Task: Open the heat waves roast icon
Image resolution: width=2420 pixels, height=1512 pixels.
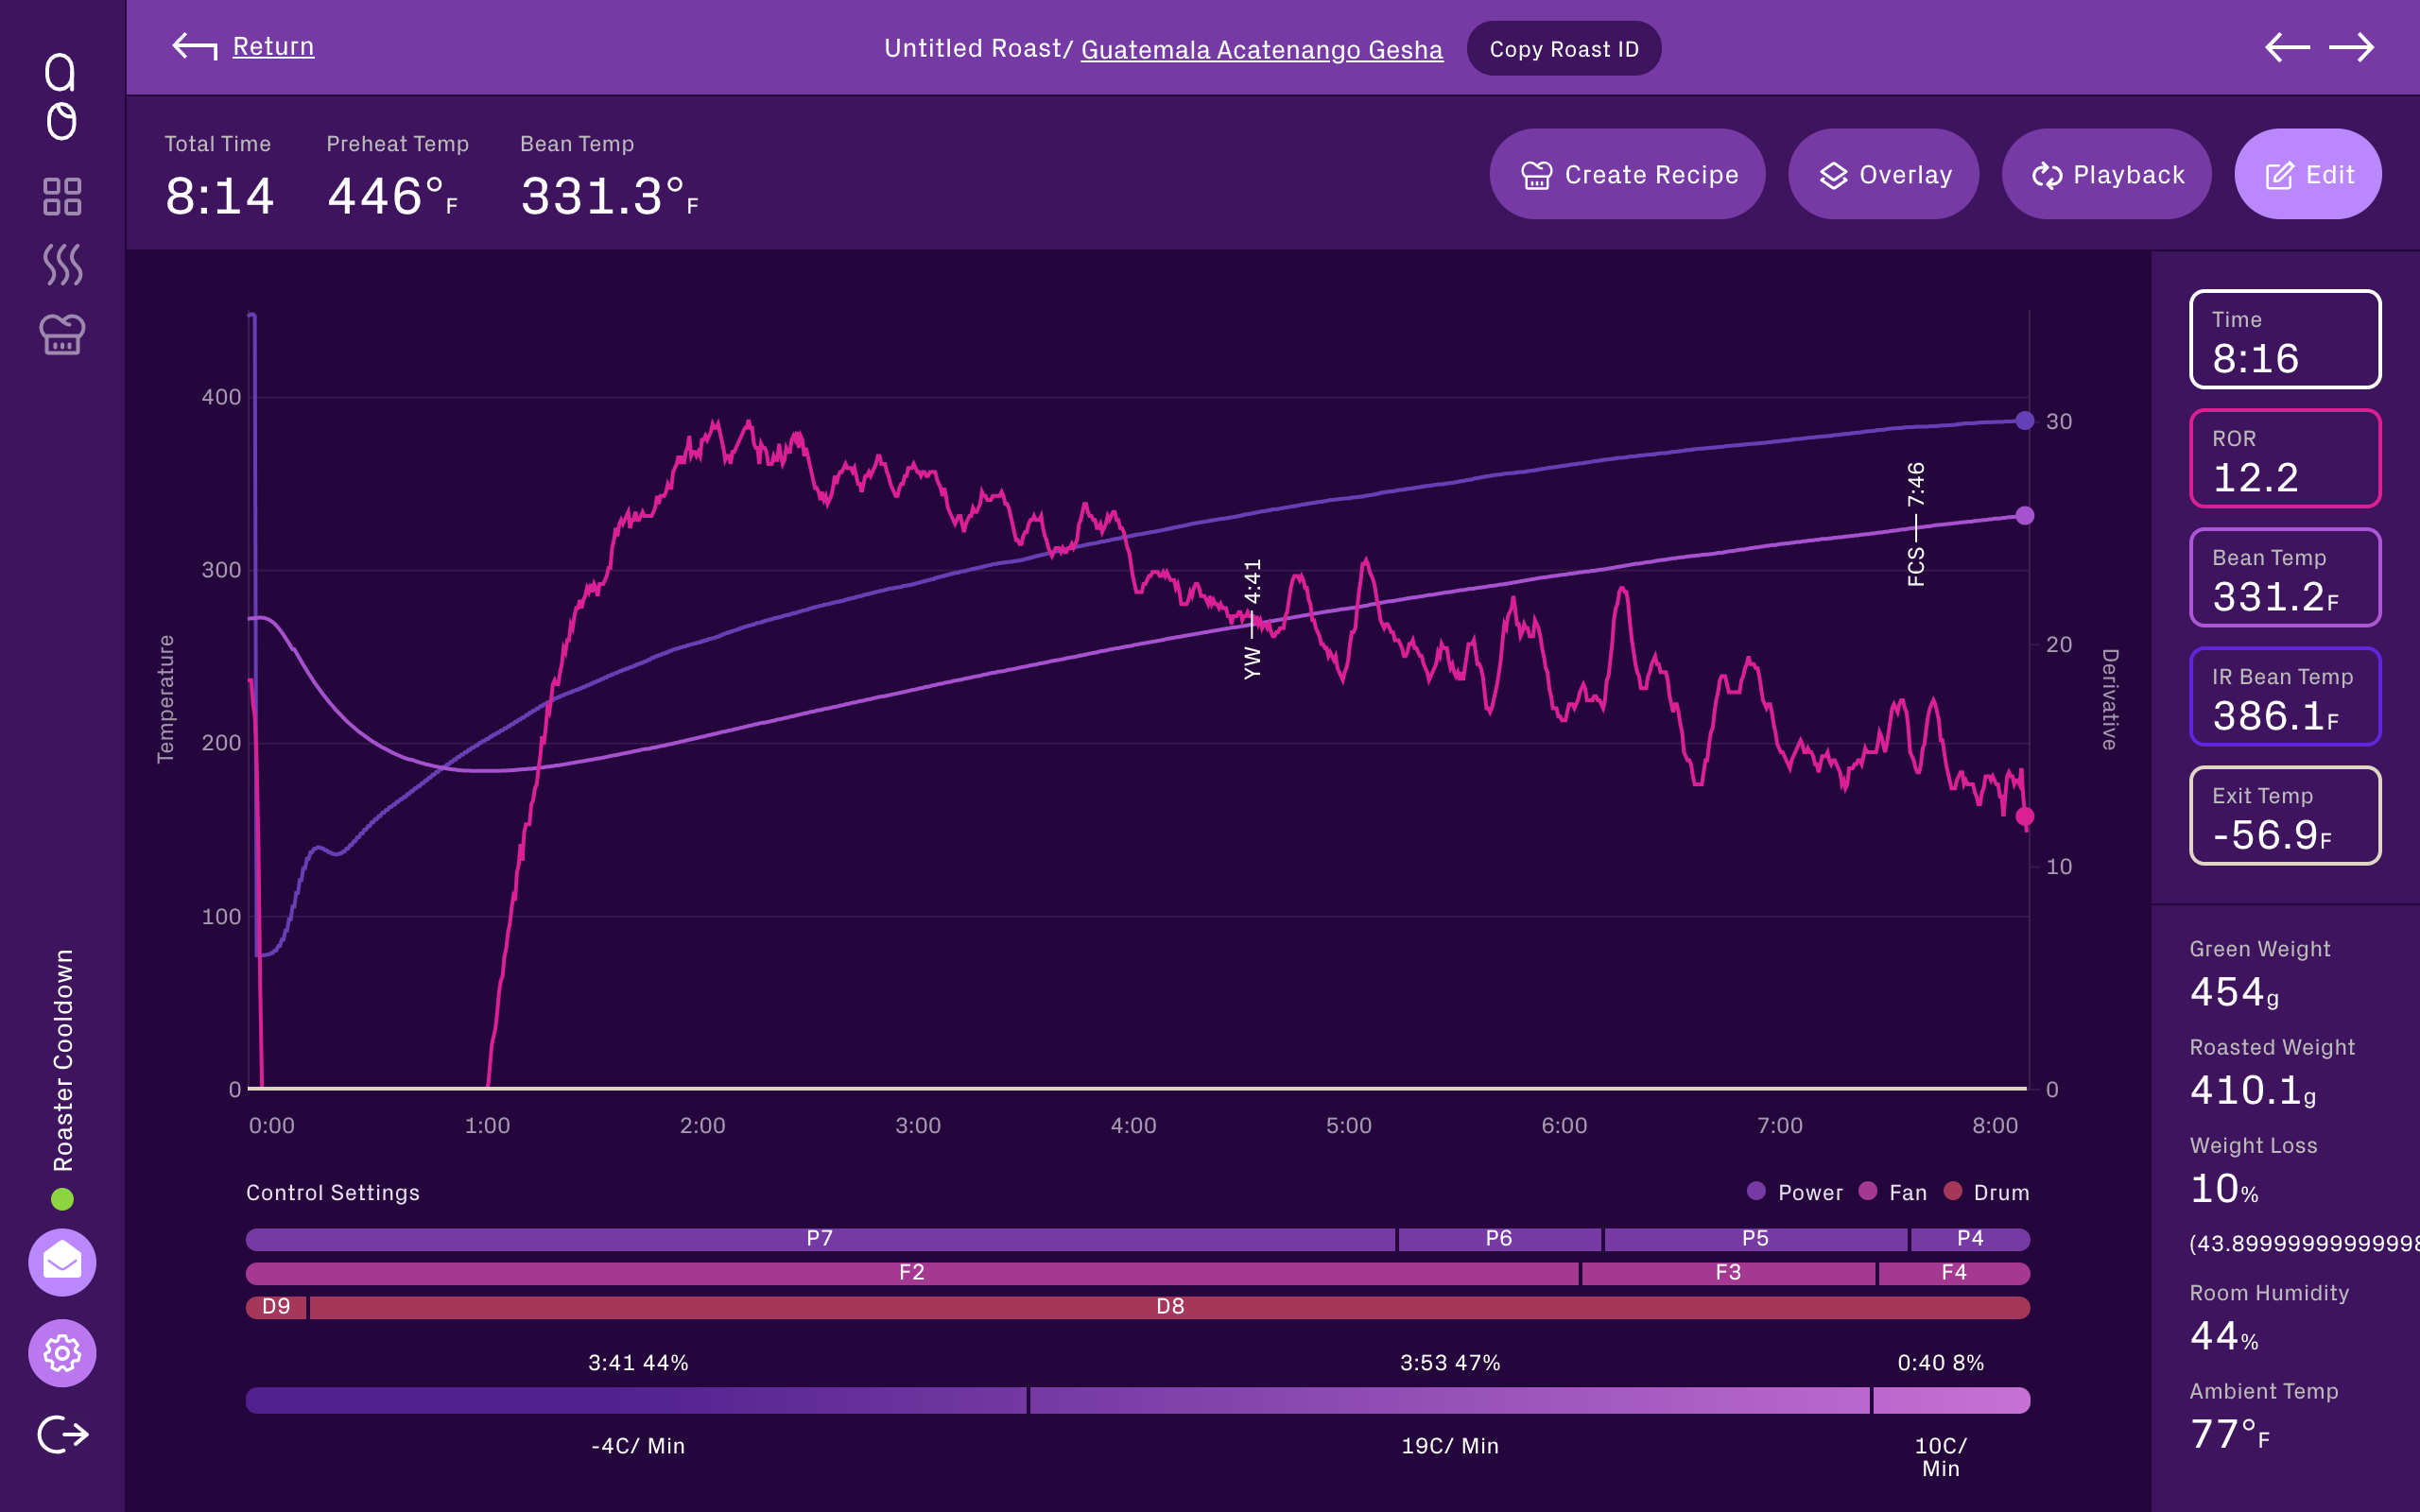Action: (x=62, y=265)
